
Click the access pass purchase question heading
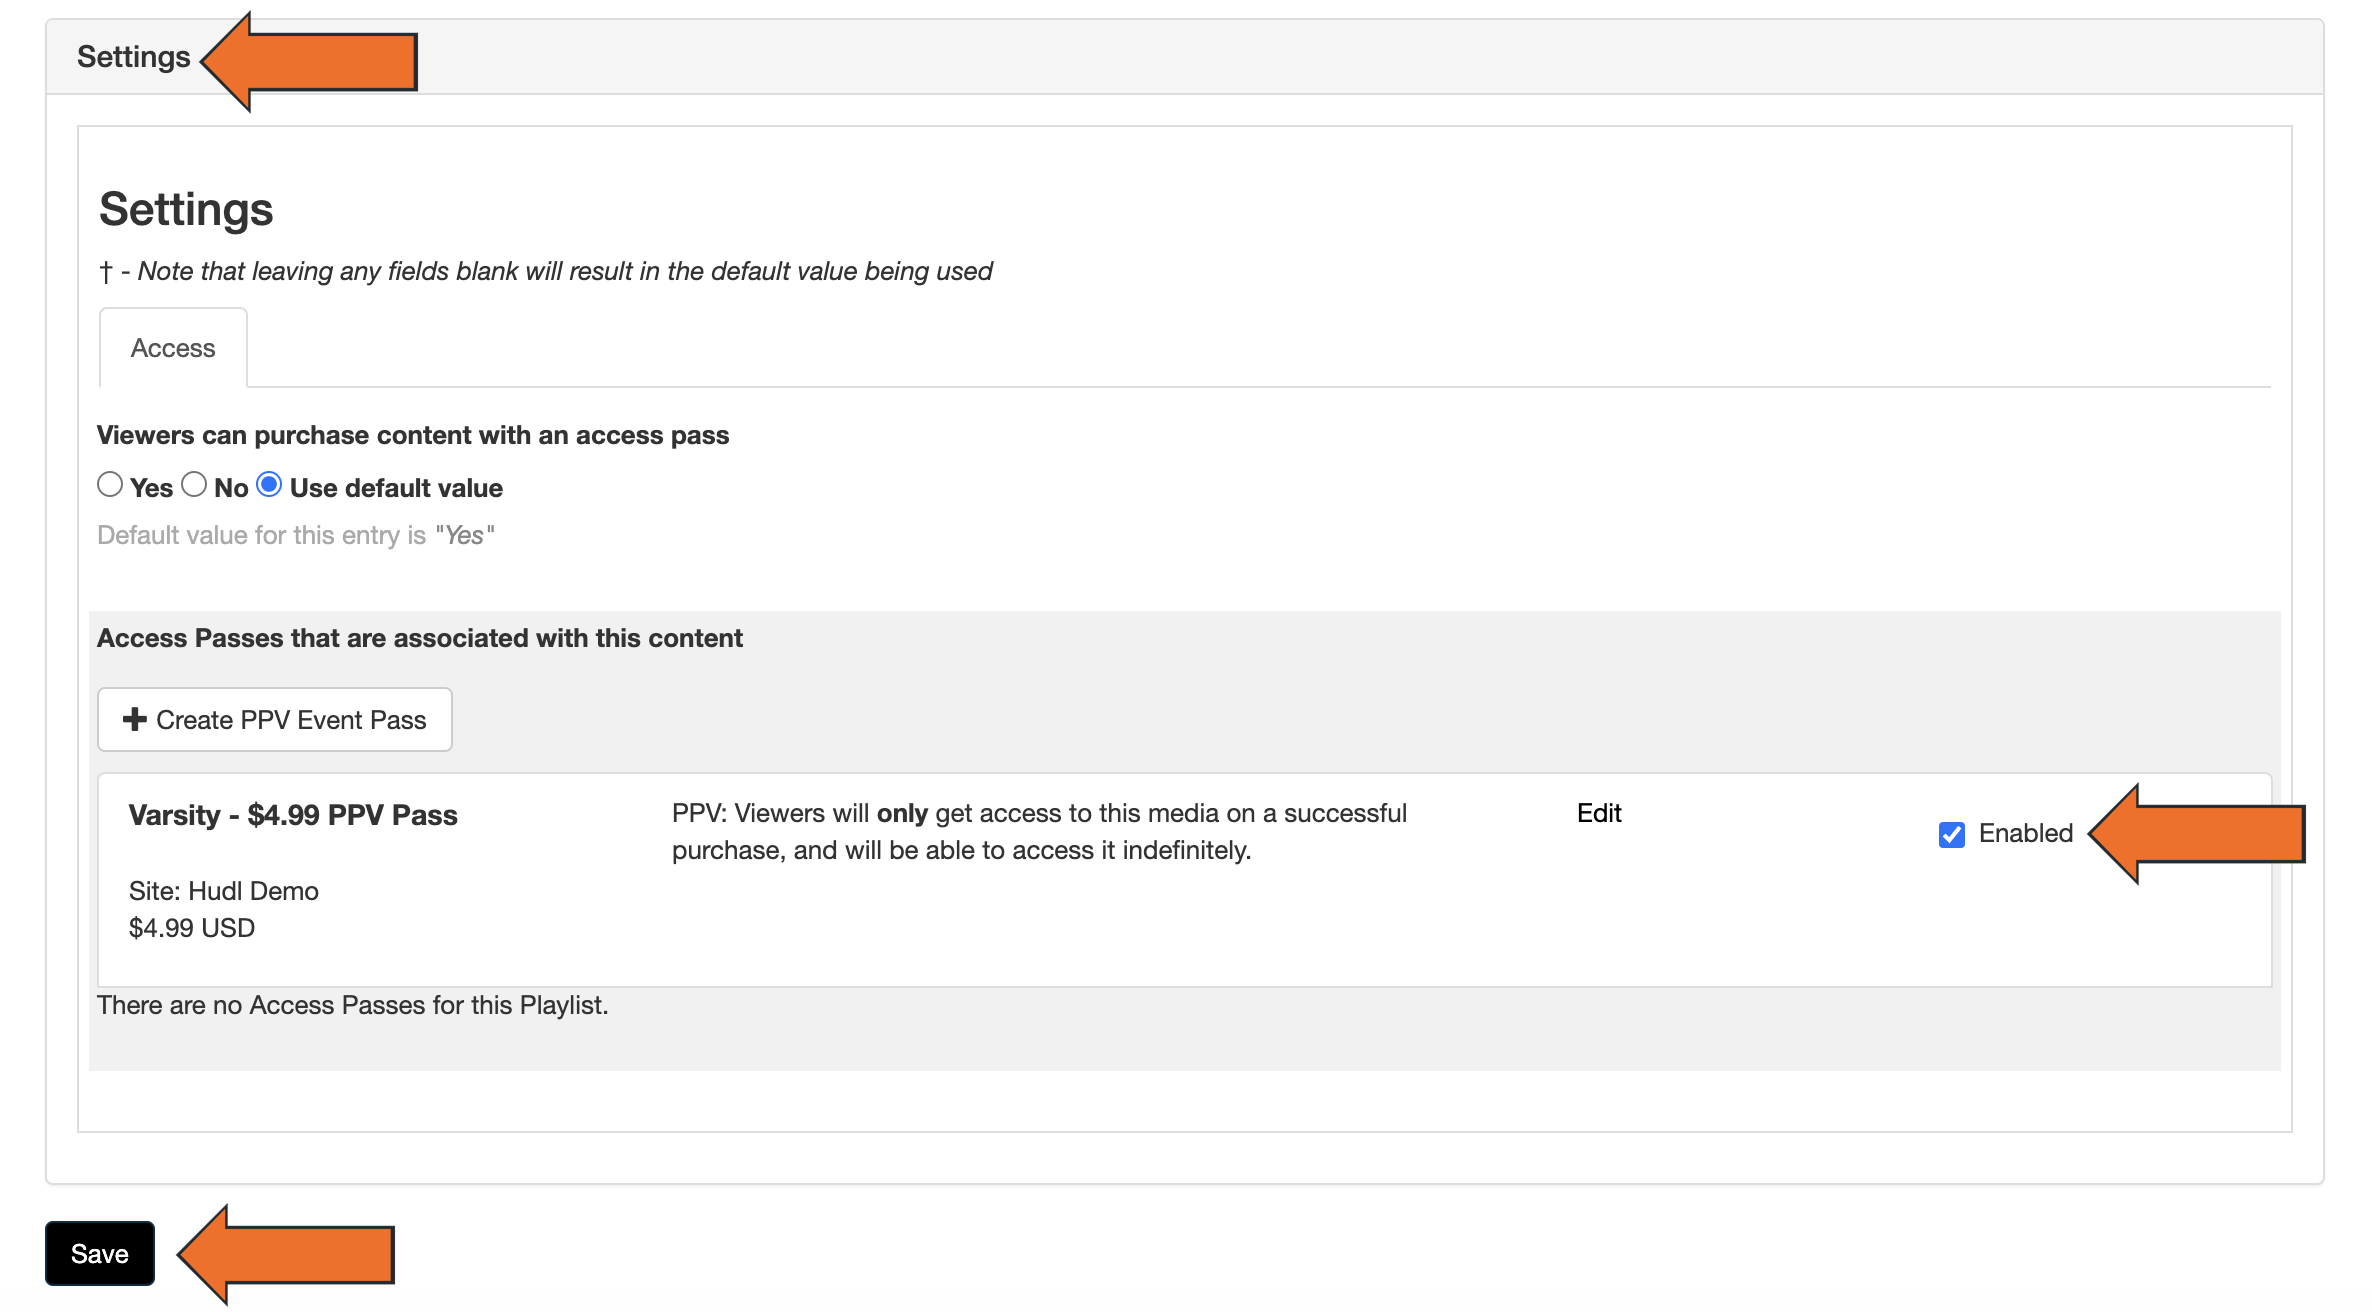(x=412, y=434)
